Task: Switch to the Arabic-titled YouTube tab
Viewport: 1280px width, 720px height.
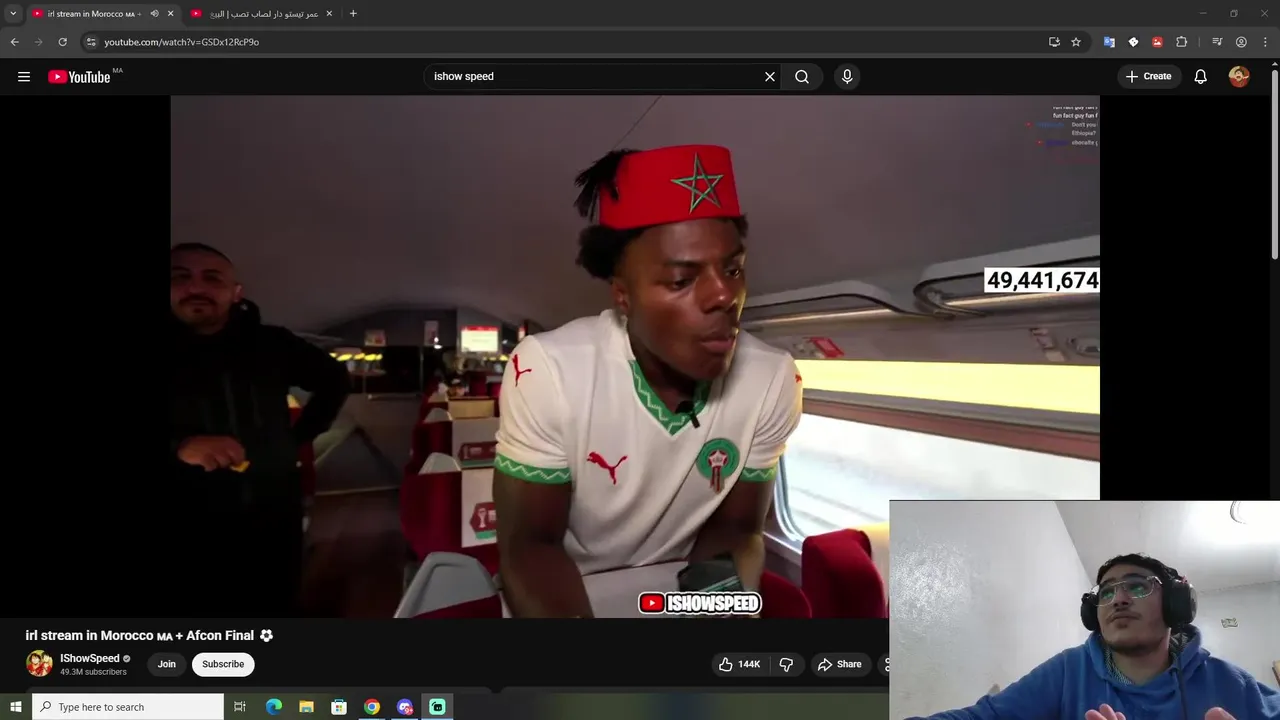Action: pos(263,14)
